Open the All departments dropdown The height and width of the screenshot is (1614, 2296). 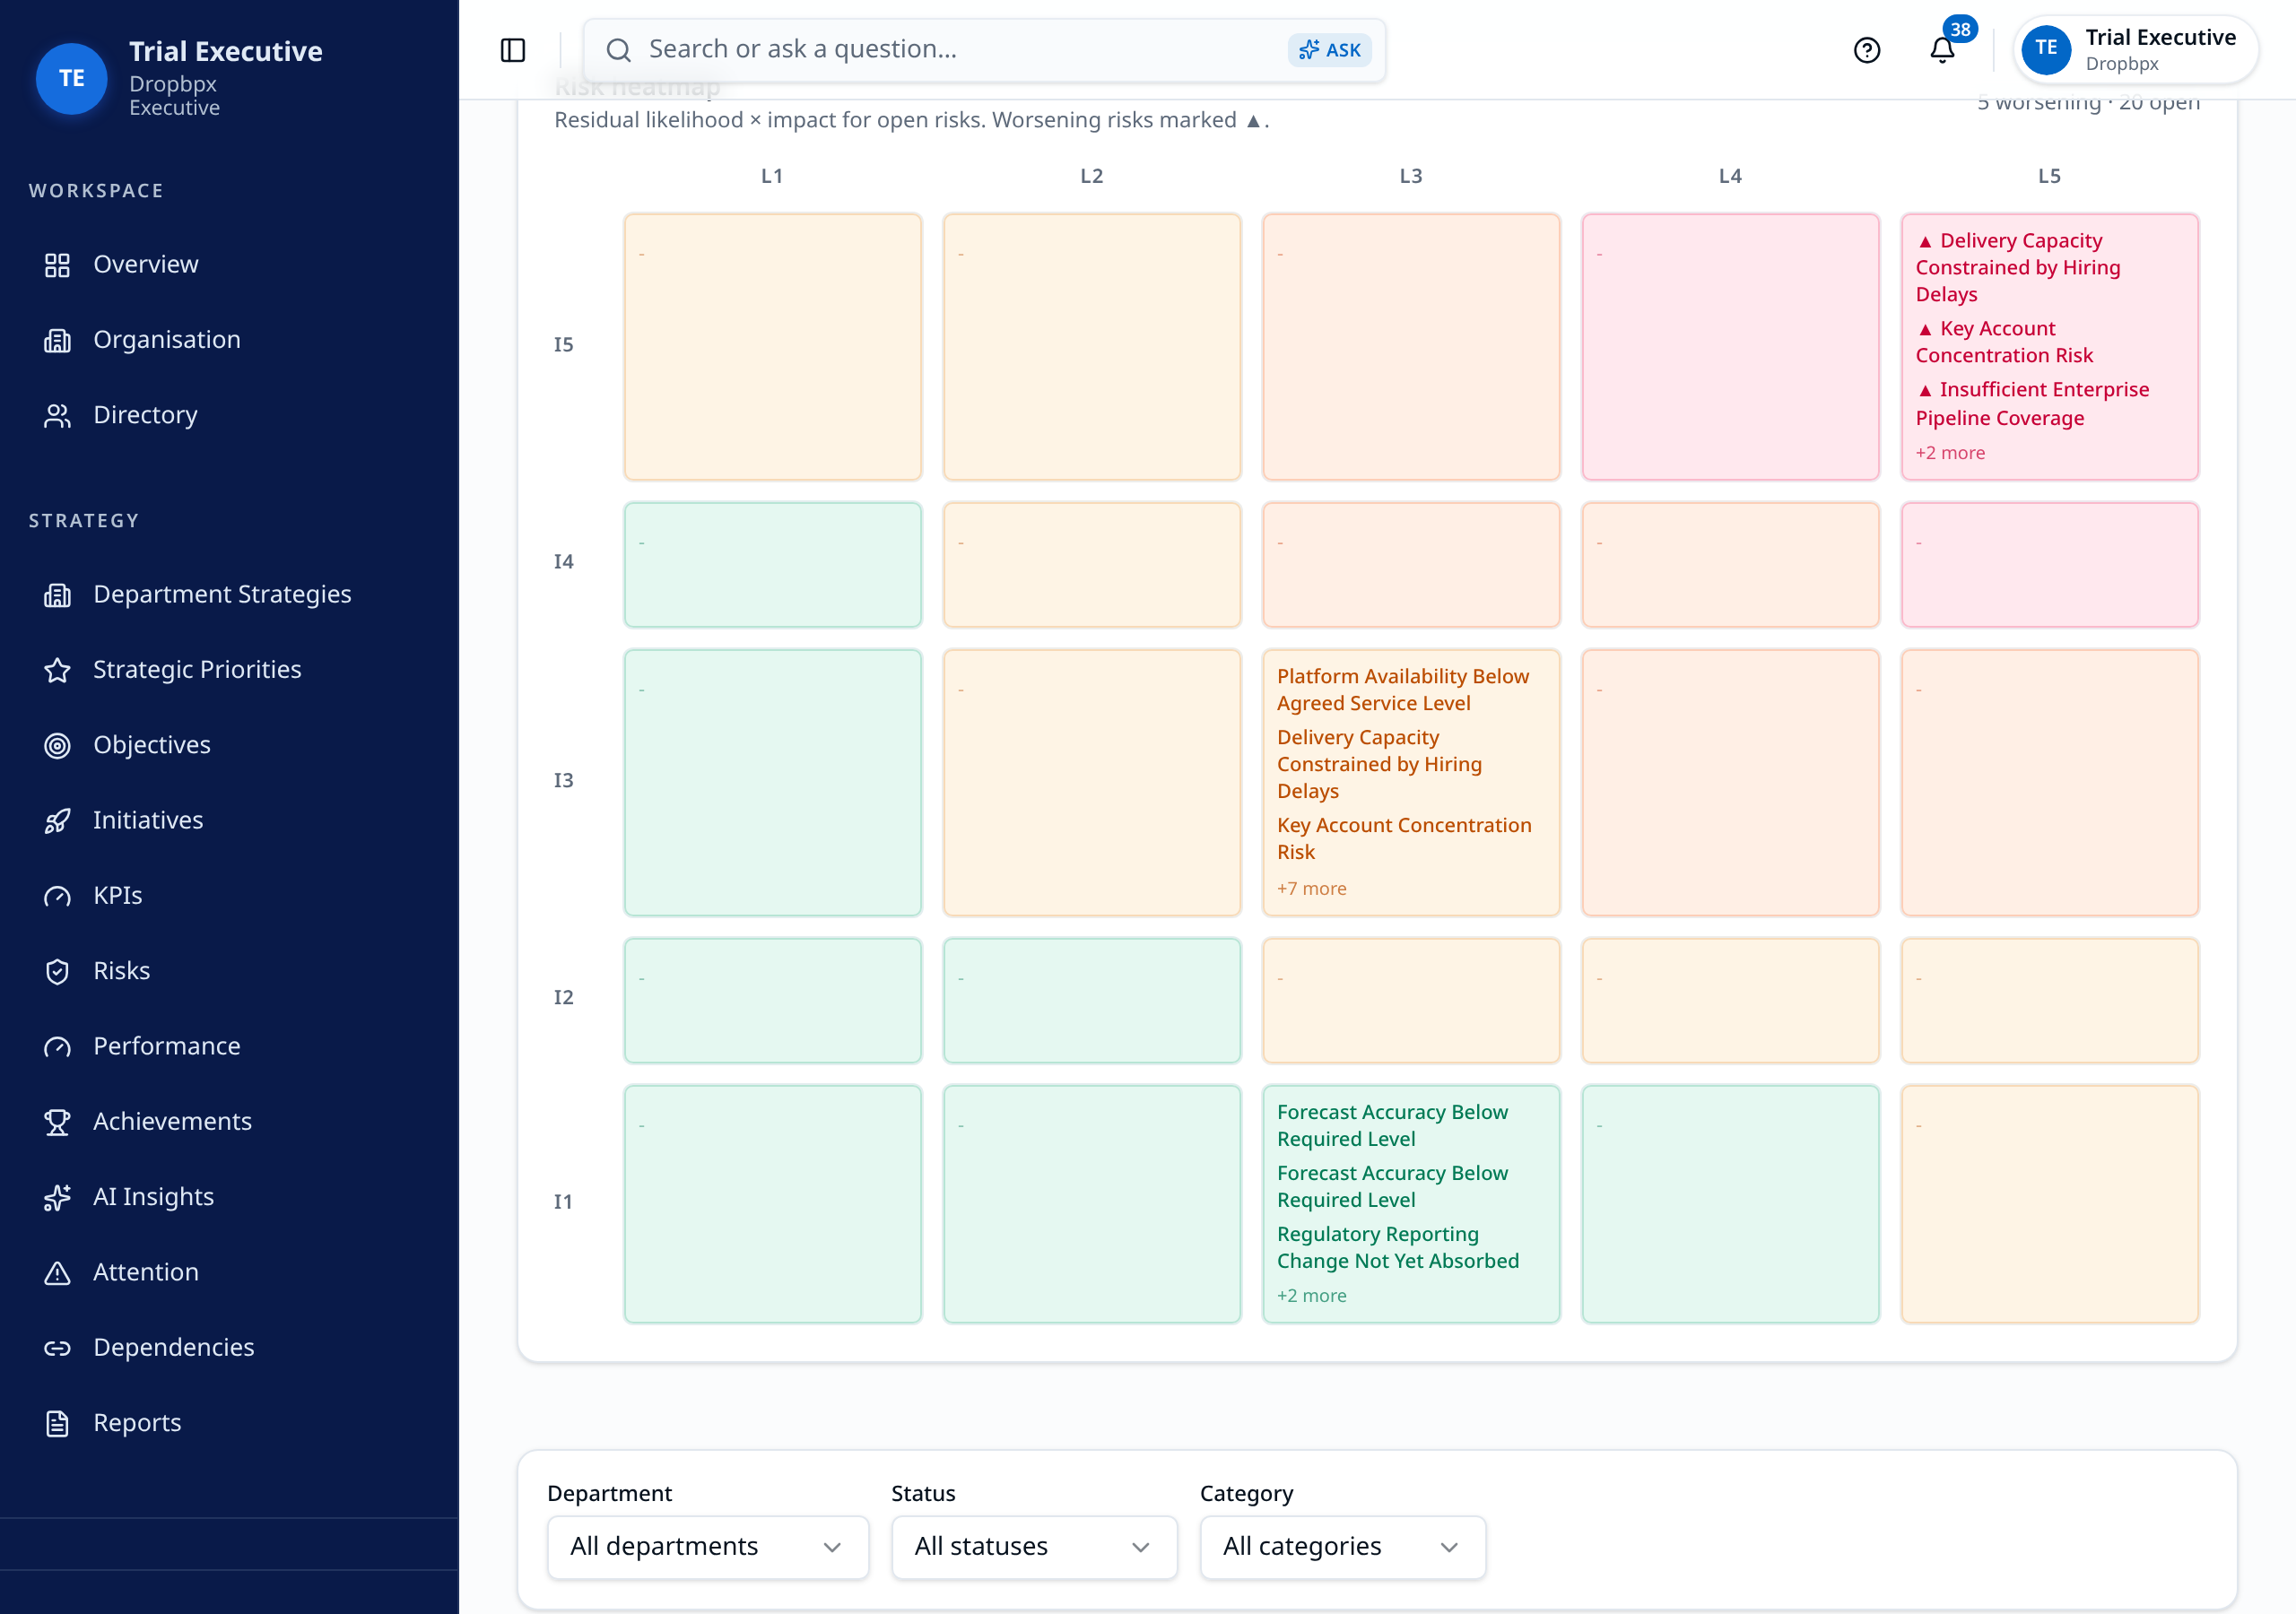tap(708, 1547)
